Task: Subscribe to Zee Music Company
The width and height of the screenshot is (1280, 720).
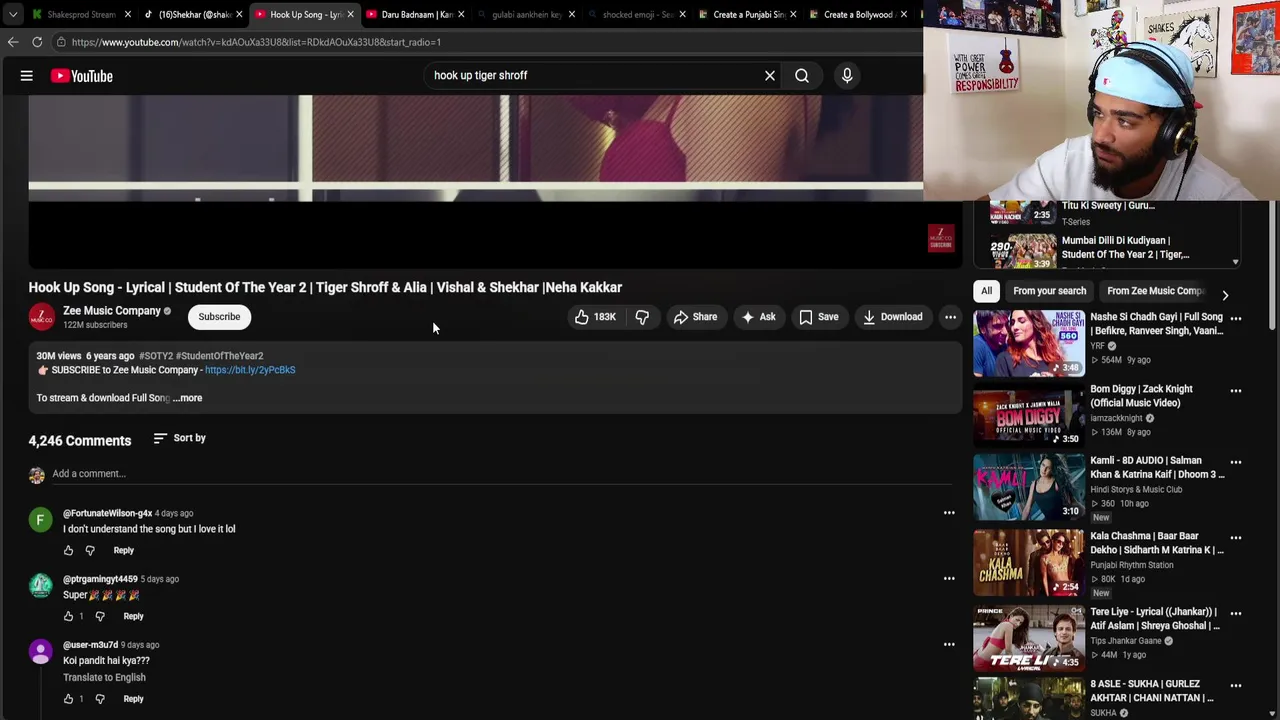Action: [x=219, y=317]
